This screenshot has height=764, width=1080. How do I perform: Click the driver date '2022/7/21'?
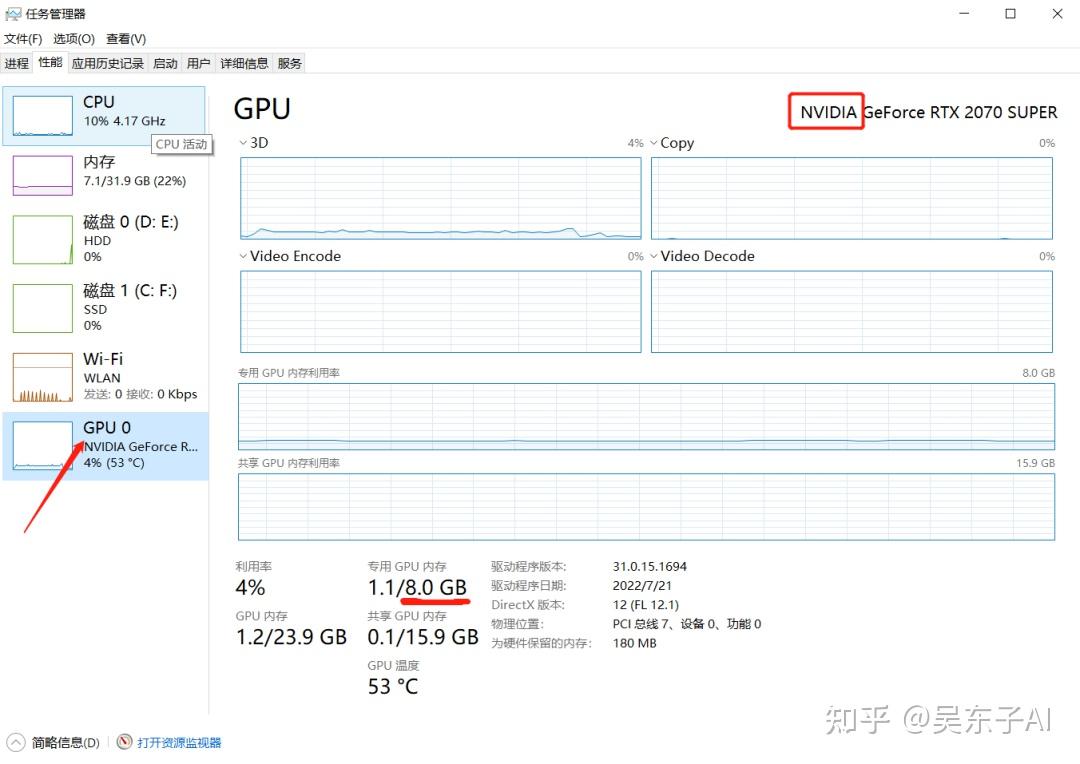coord(642,586)
